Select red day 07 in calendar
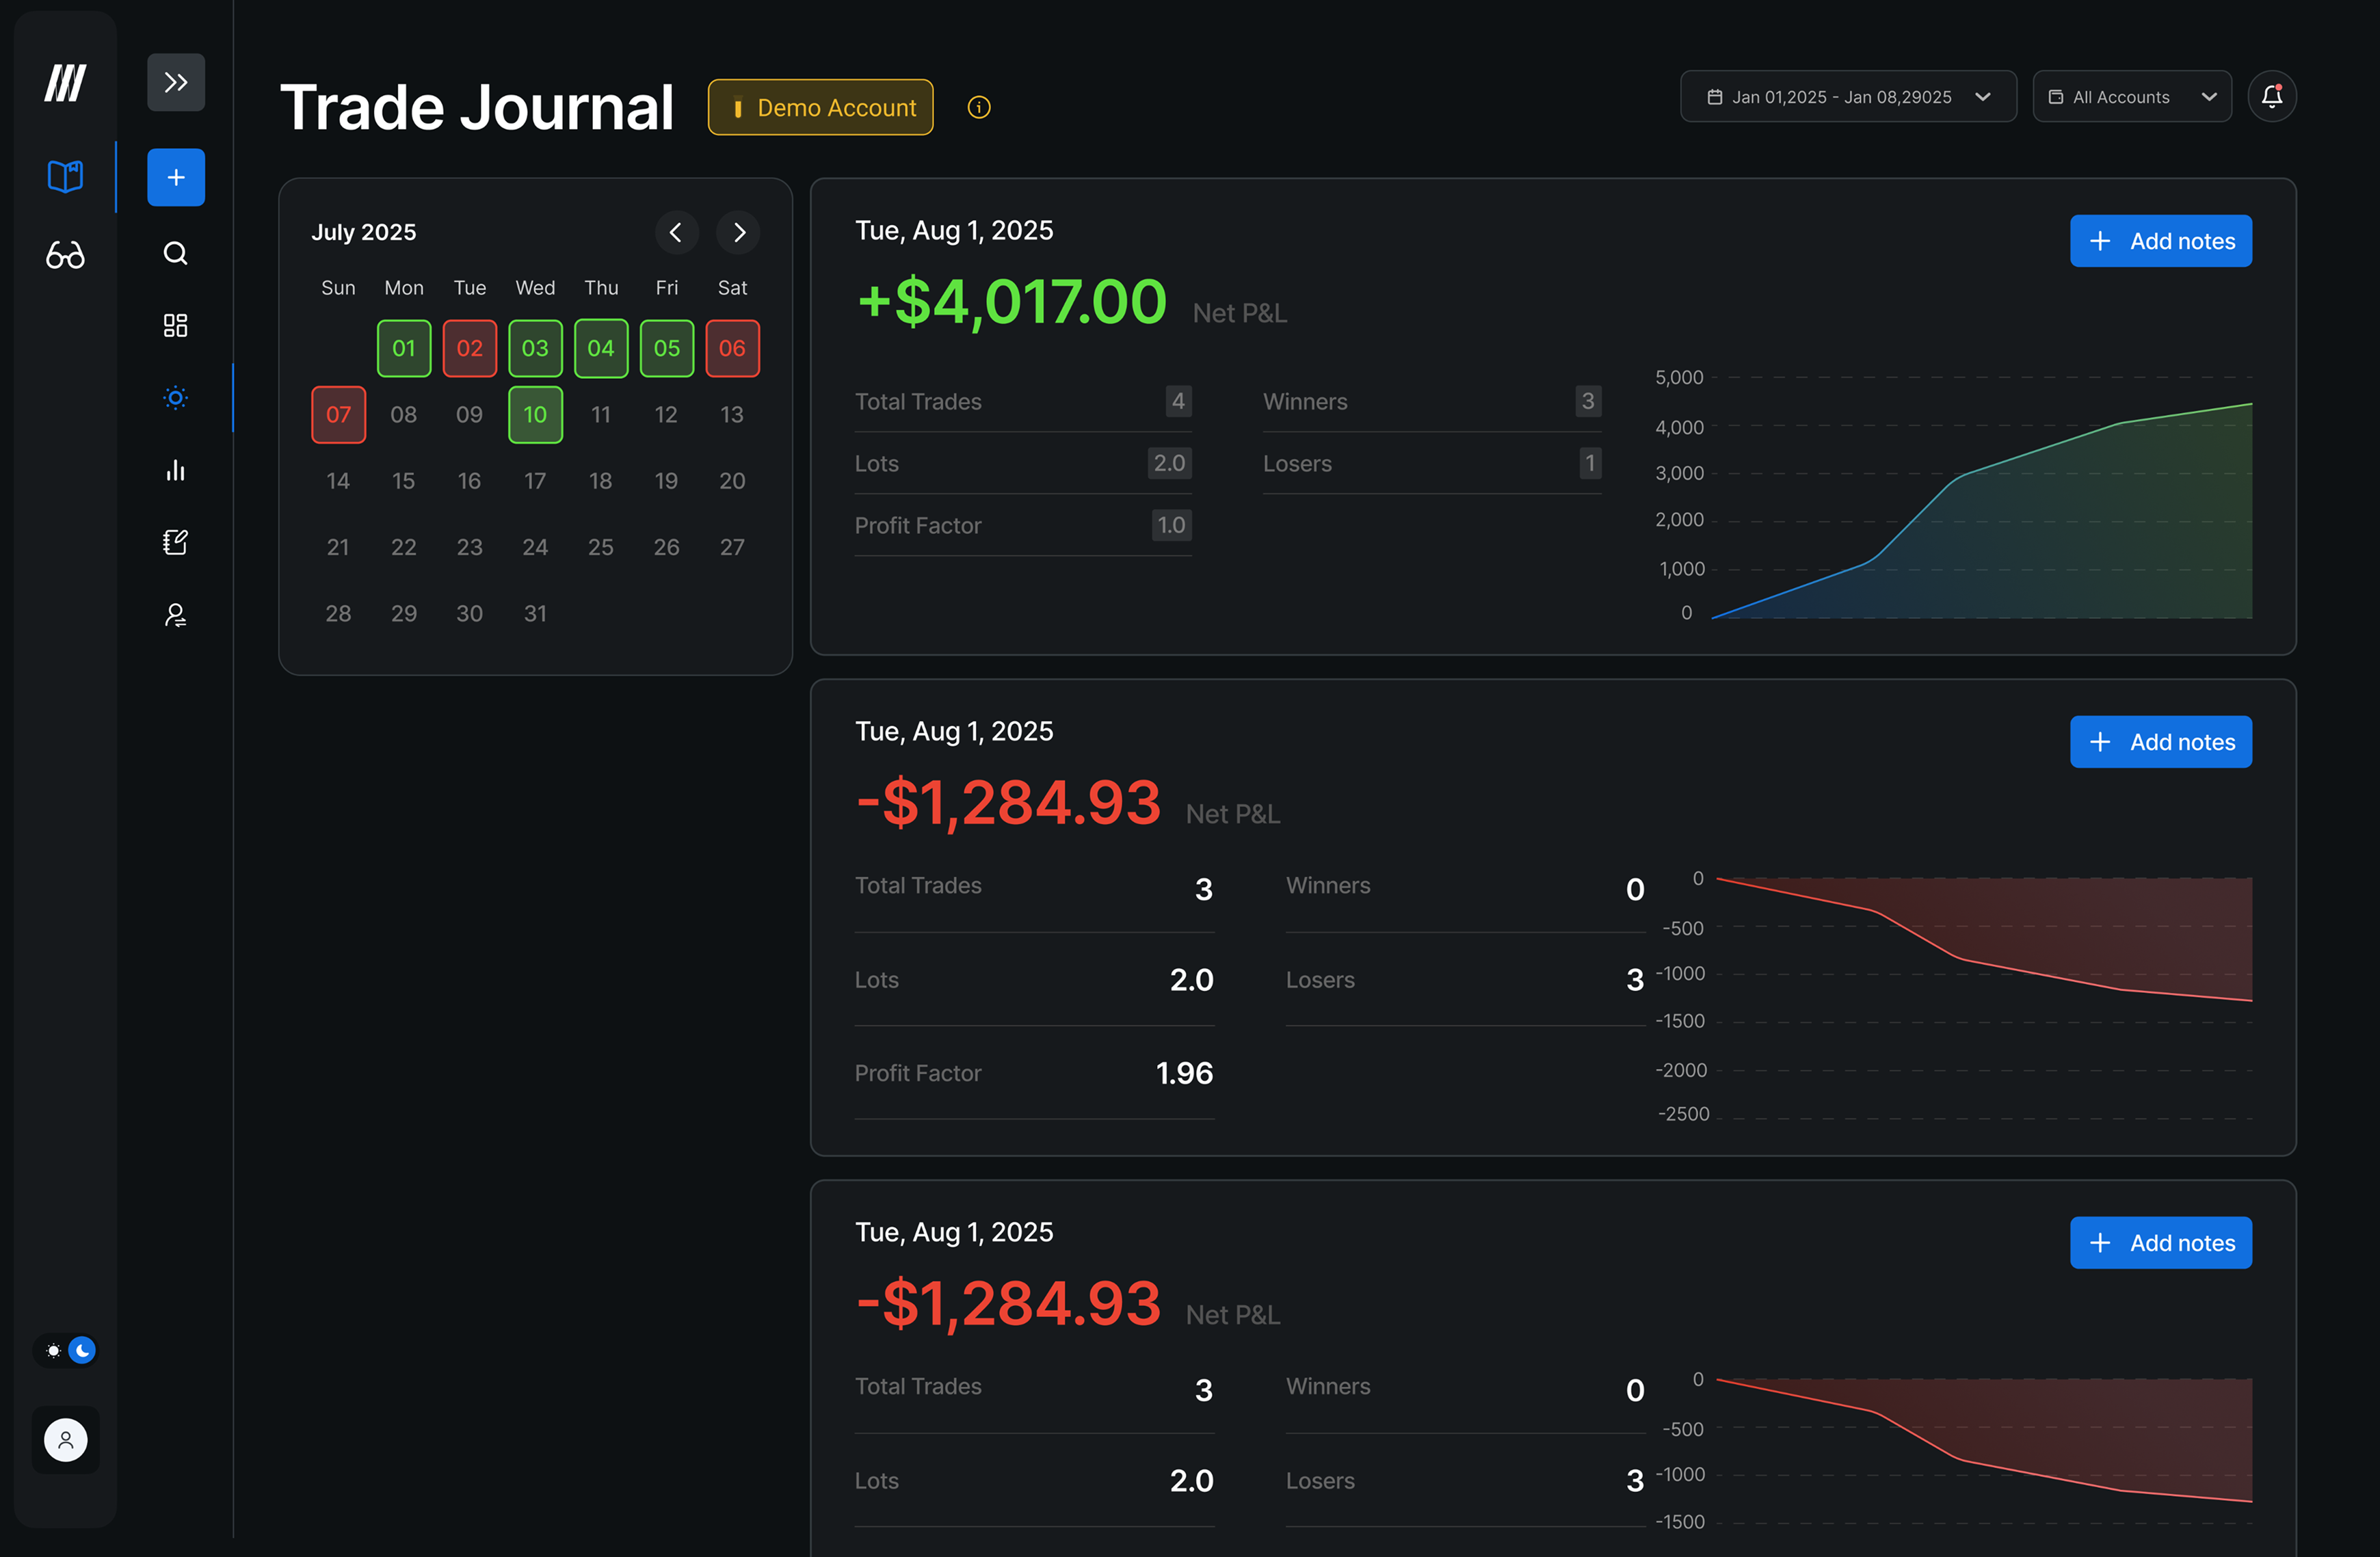Screen dimensions: 2380x1557 (338, 414)
